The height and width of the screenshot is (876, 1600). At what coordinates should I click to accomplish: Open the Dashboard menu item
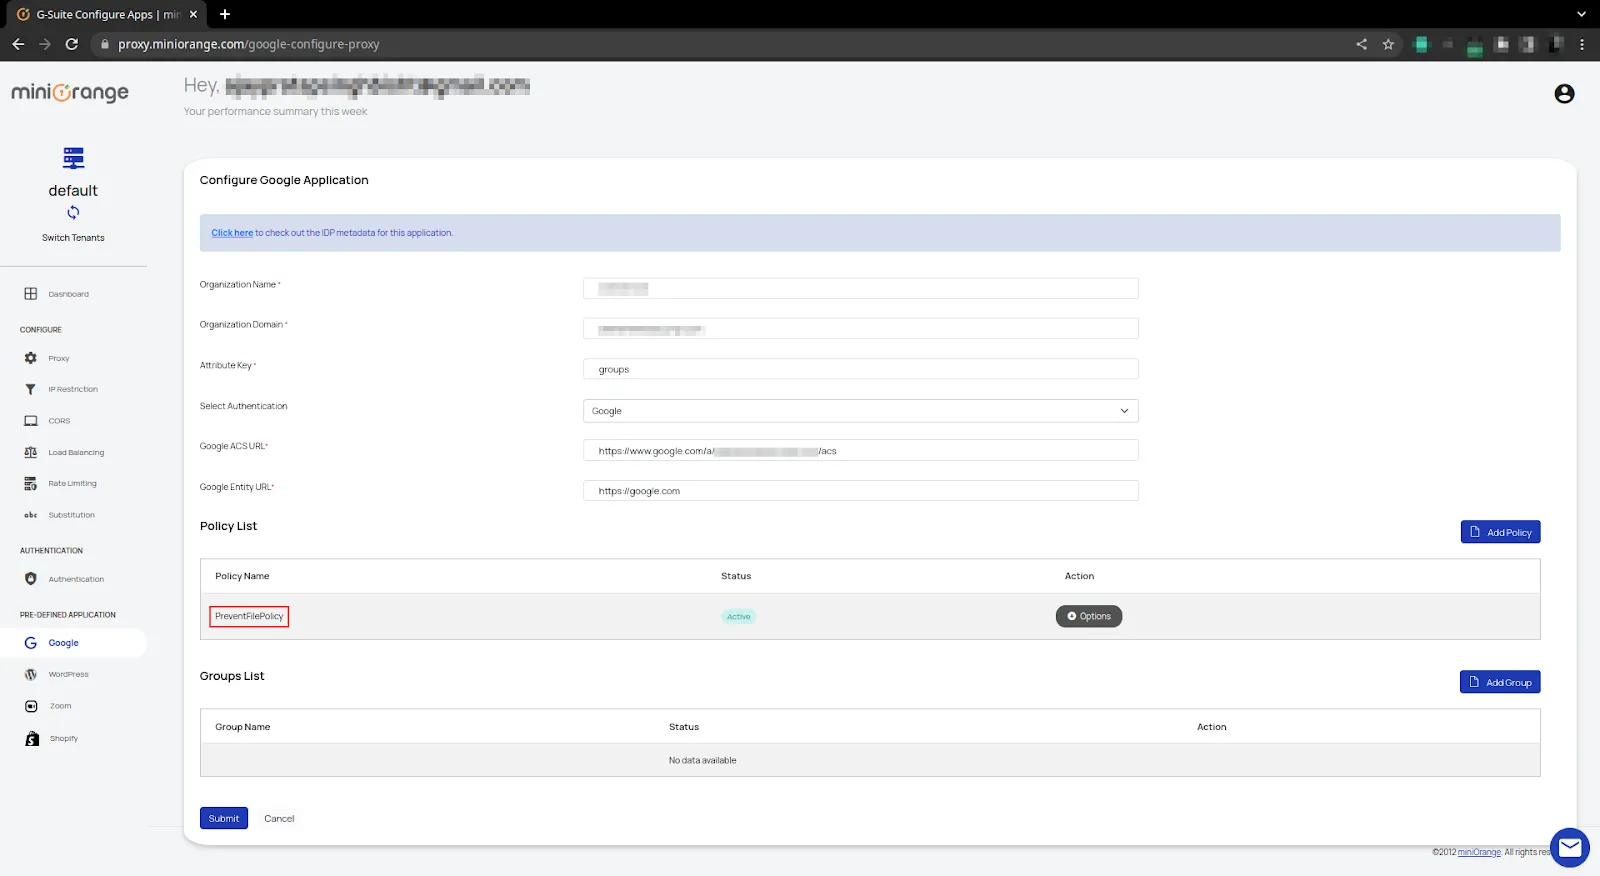point(68,294)
